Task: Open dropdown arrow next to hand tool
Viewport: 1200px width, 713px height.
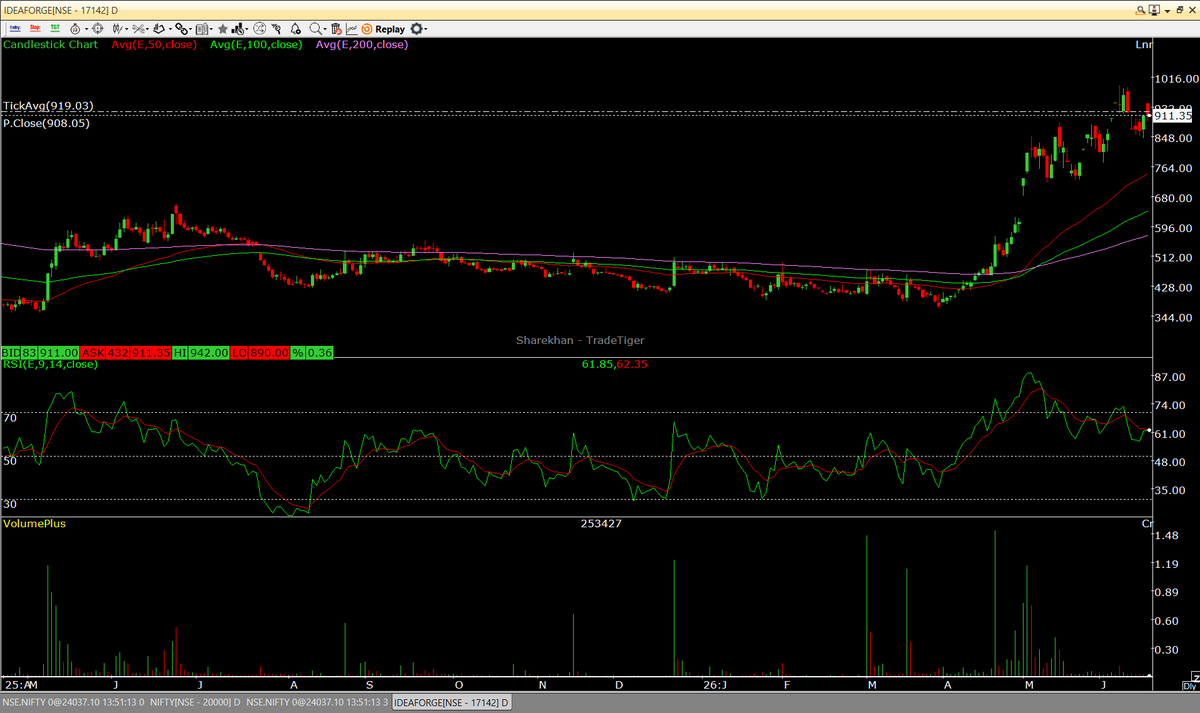Action: coord(170,29)
